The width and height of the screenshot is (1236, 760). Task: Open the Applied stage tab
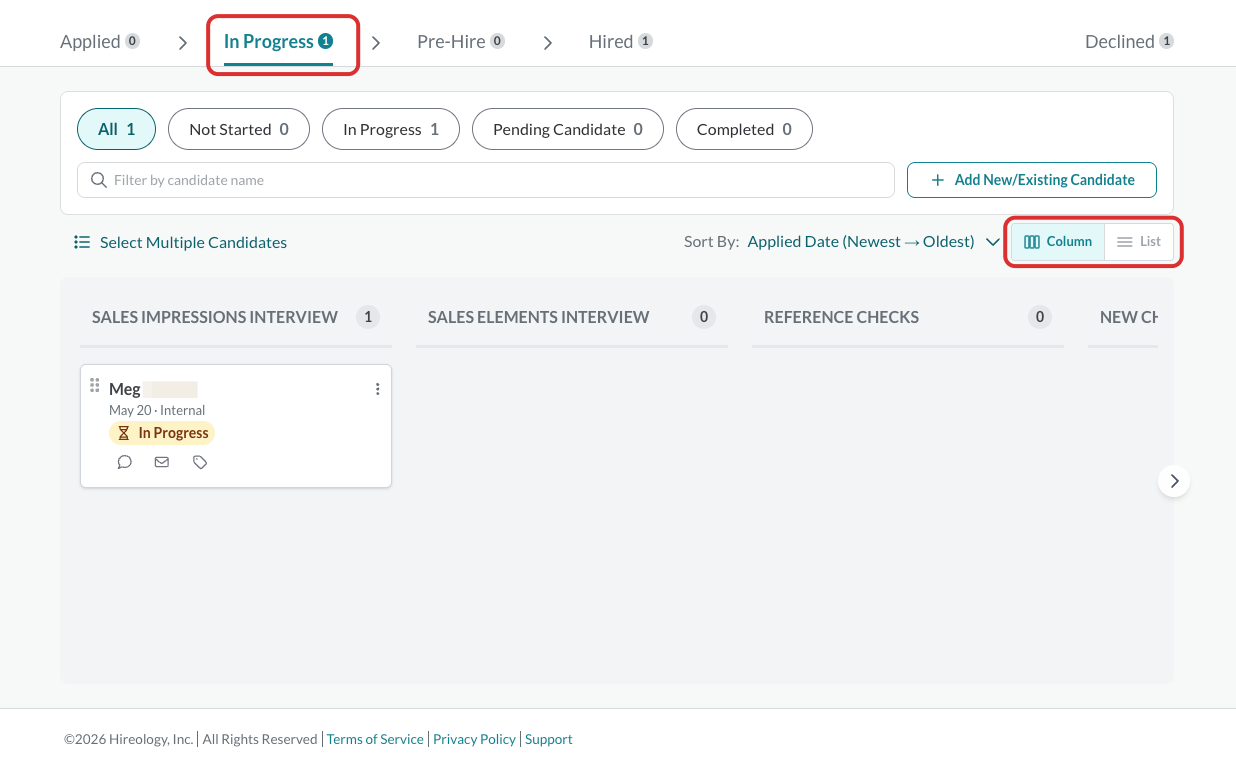(100, 41)
